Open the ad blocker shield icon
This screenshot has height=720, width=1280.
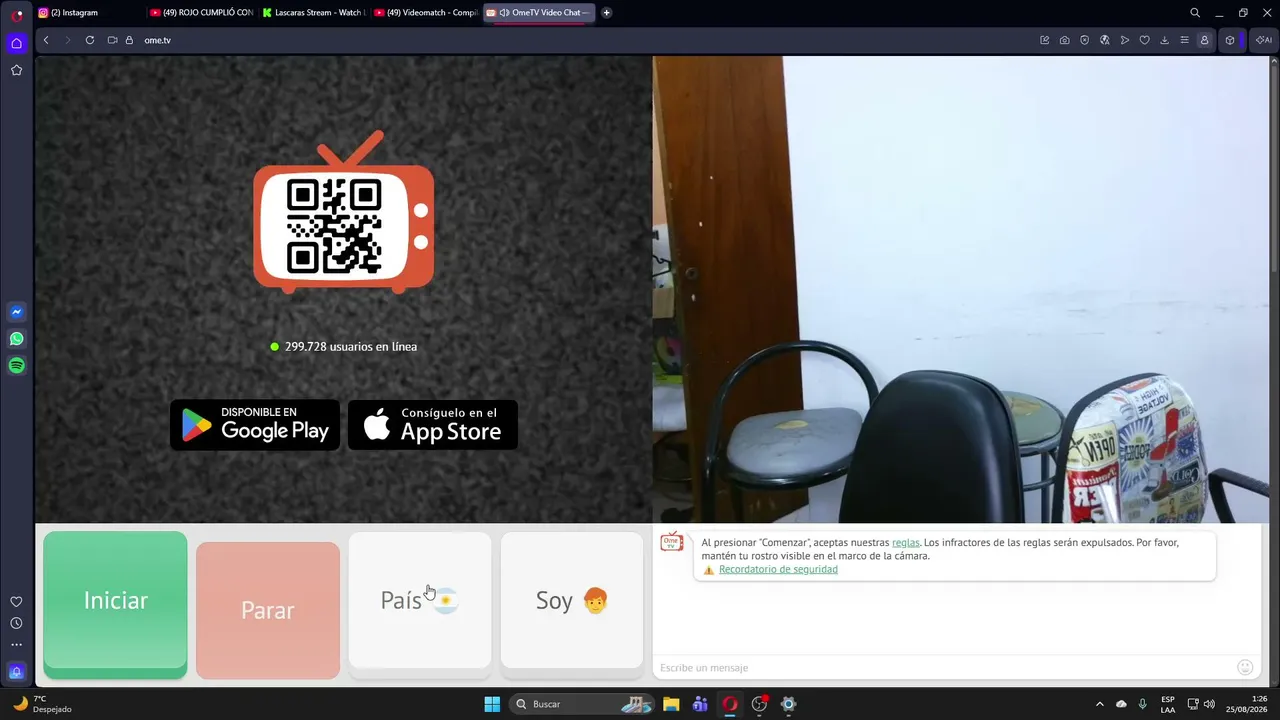(x=1085, y=40)
